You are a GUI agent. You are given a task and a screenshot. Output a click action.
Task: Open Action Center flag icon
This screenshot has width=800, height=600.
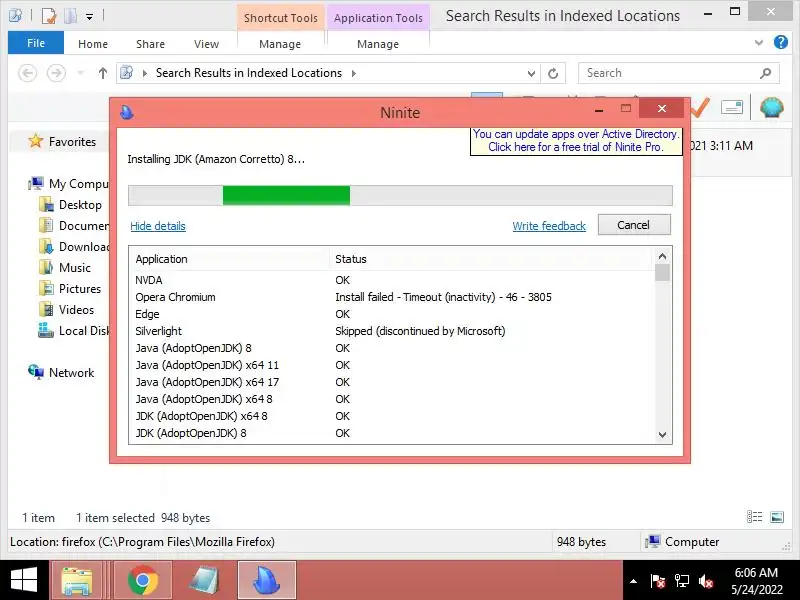(x=658, y=581)
